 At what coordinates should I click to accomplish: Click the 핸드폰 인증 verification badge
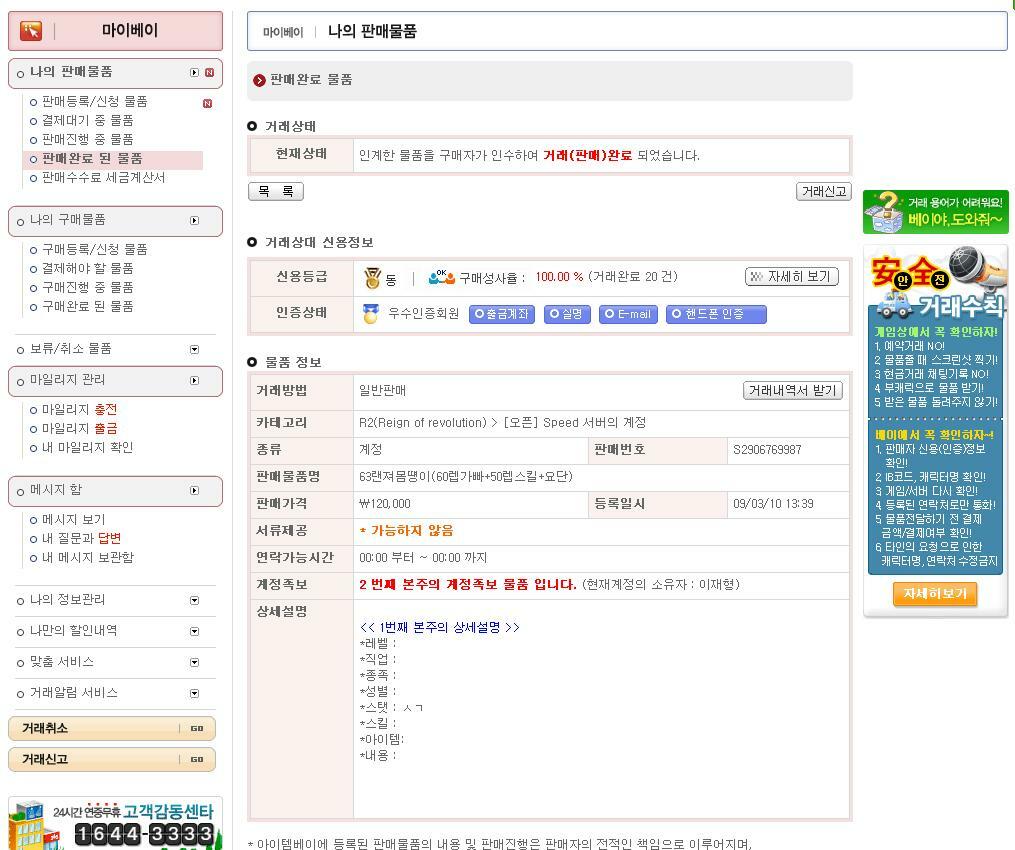point(716,313)
